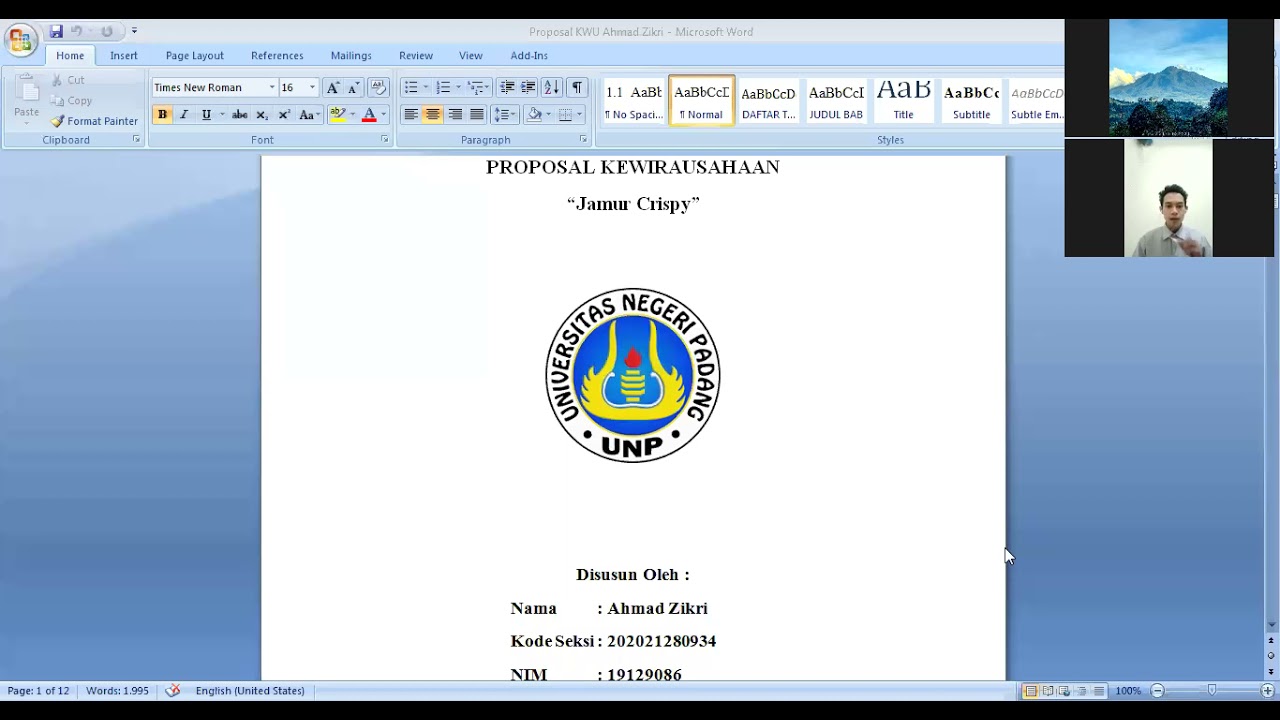The width and height of the screenshot is (1280, 720).
Task: Switch to Web Layout view
Action: point(1064,691)
